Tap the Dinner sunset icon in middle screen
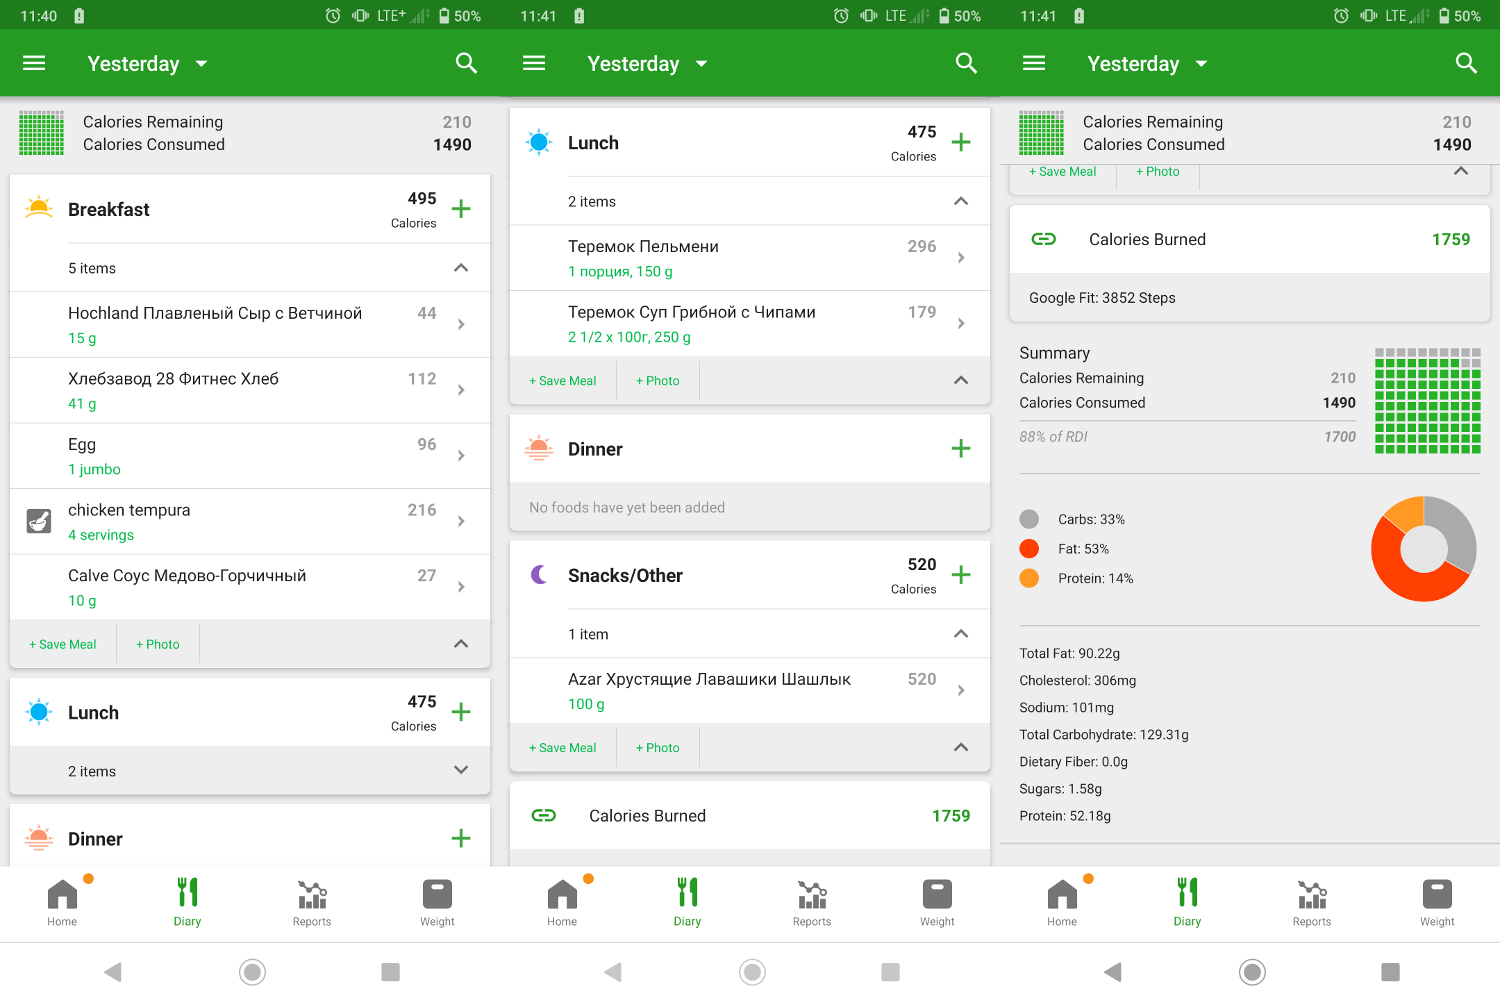 coord(539,448)
